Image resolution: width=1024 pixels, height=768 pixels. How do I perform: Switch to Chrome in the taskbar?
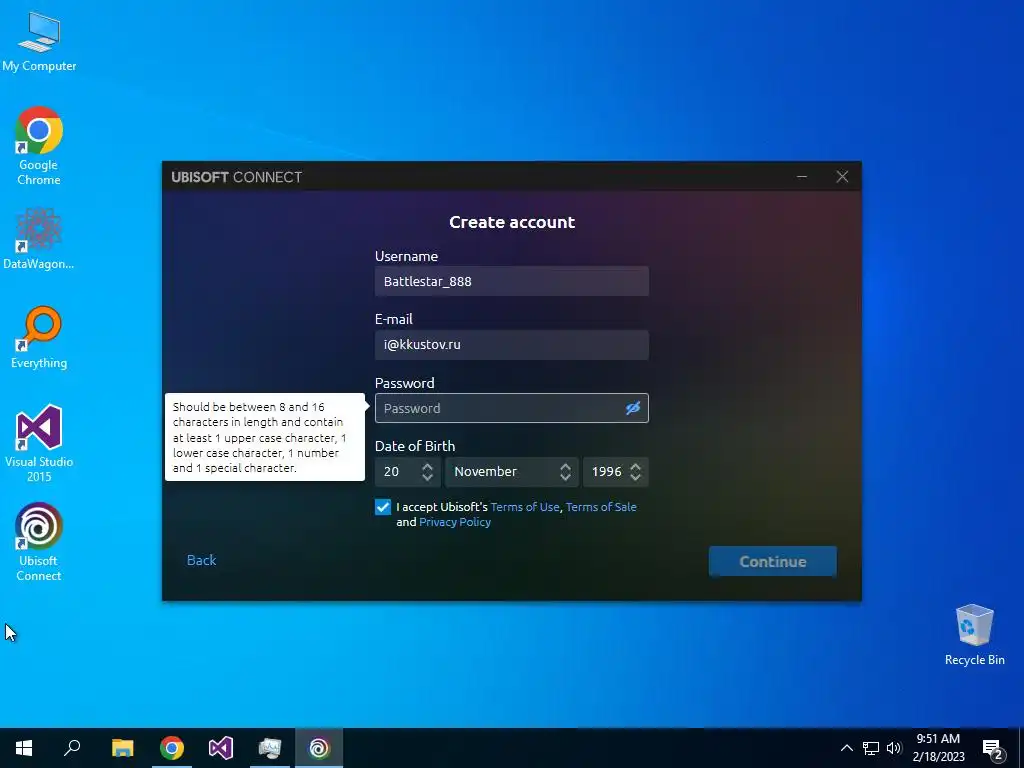pyautogui.click(x=172, y=748)
